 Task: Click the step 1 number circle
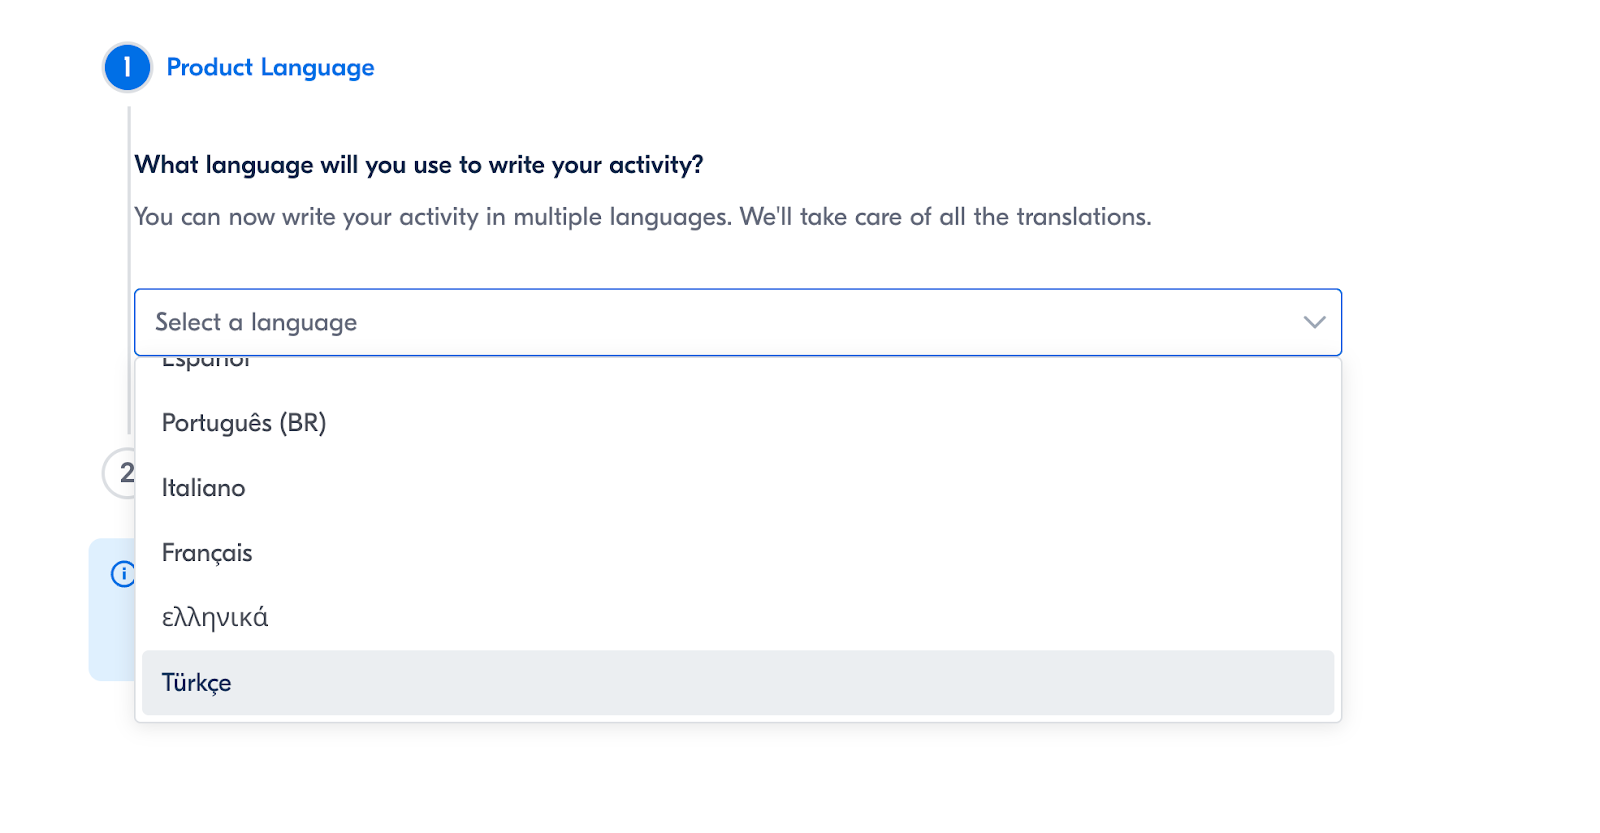pos(127,68)
